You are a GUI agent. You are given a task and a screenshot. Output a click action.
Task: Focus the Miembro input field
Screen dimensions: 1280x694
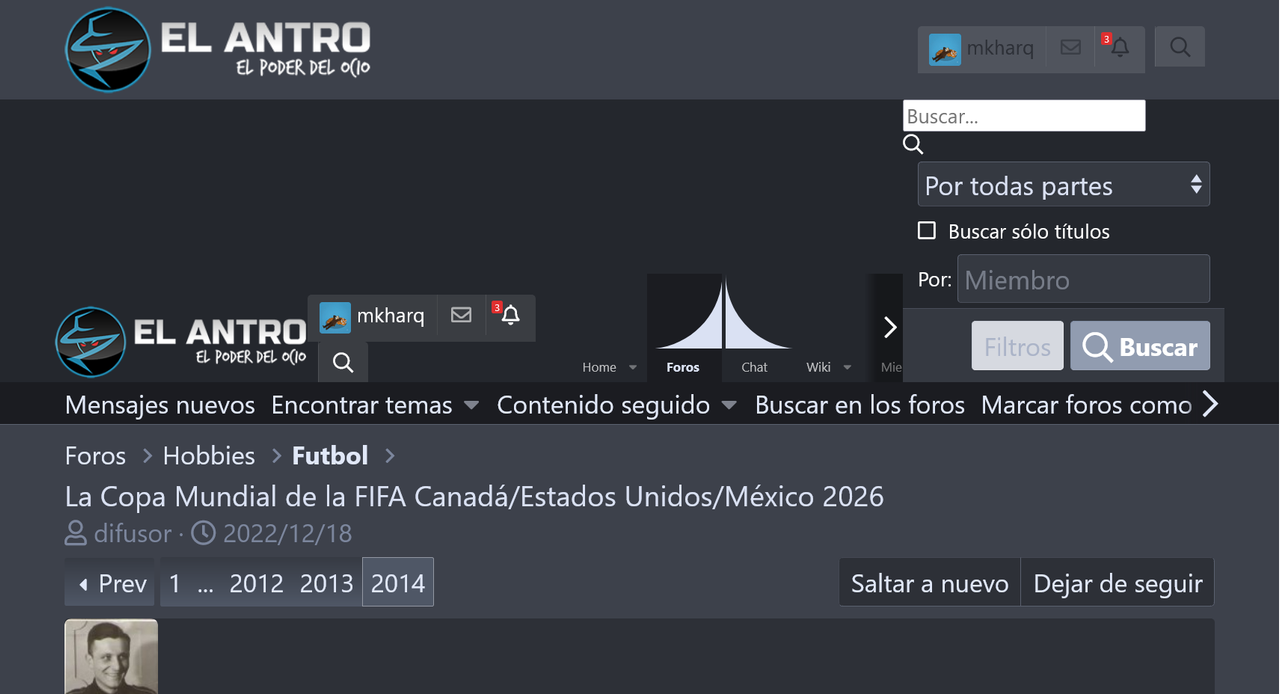tap(1083, 279)
